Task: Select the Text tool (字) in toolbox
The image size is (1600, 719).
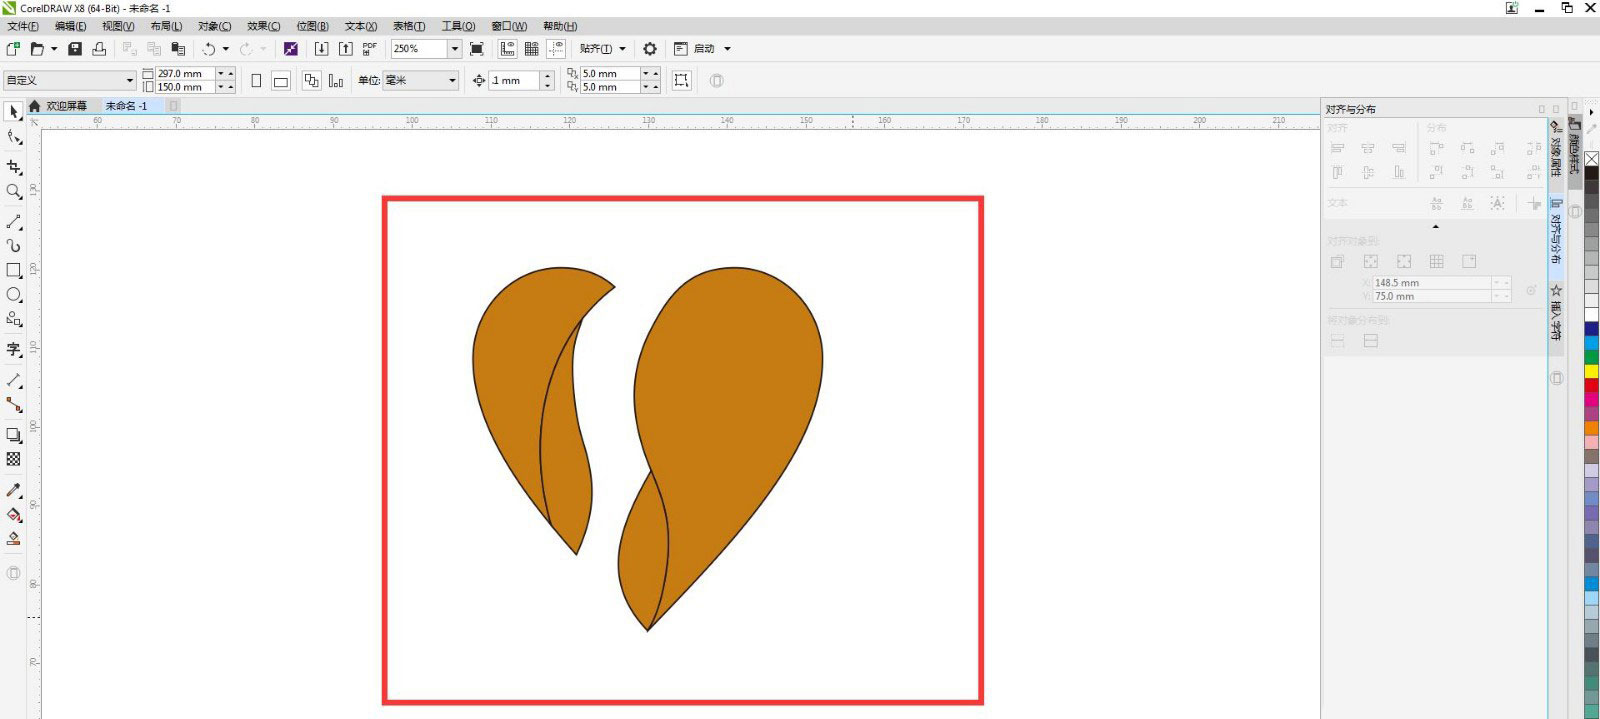Action: point(14,349)
